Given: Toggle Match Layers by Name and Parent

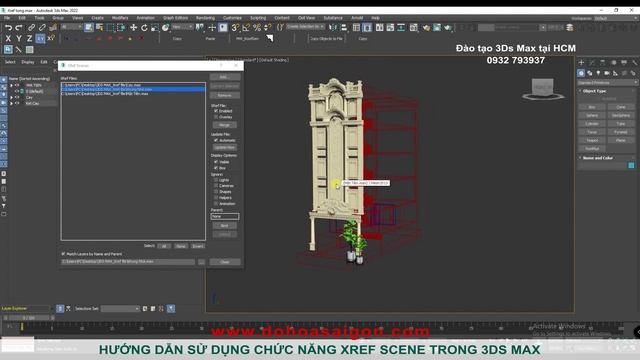Looking at the screenshot, I should point(63,254).
